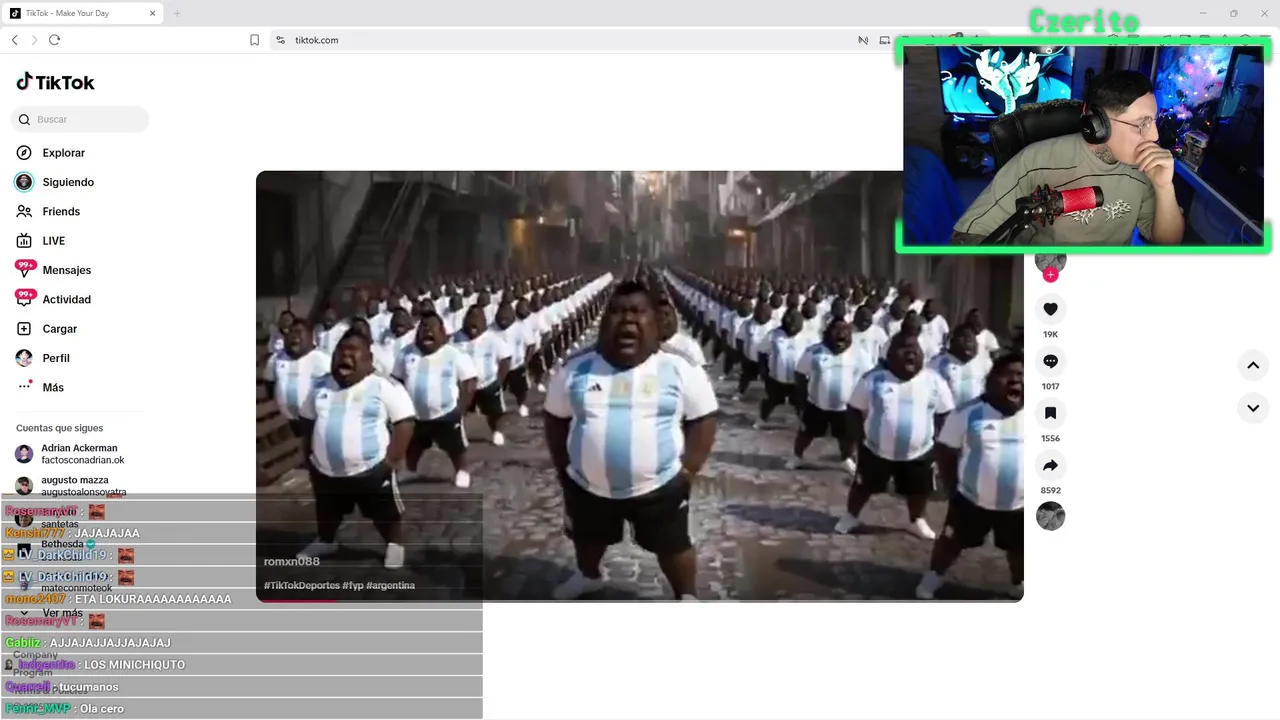Screen dimensions: 1280x720
Task: Click the LIVE broadcast icon
Action: [24, 241]
